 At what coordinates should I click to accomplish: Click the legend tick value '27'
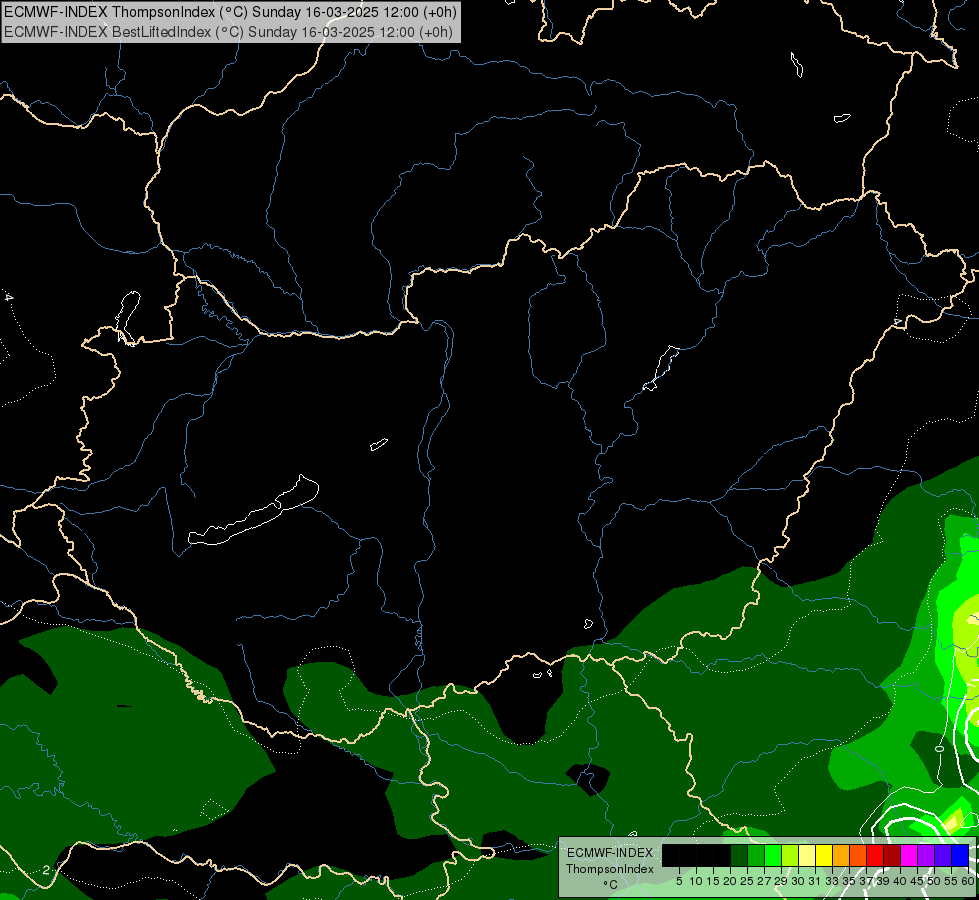764,881
